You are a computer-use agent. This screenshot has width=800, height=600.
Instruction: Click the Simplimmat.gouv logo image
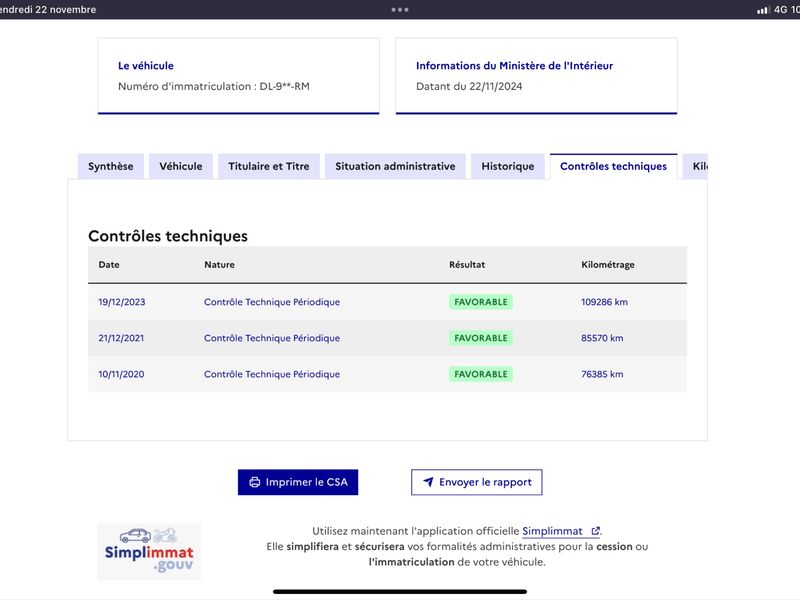coord(149,552)
